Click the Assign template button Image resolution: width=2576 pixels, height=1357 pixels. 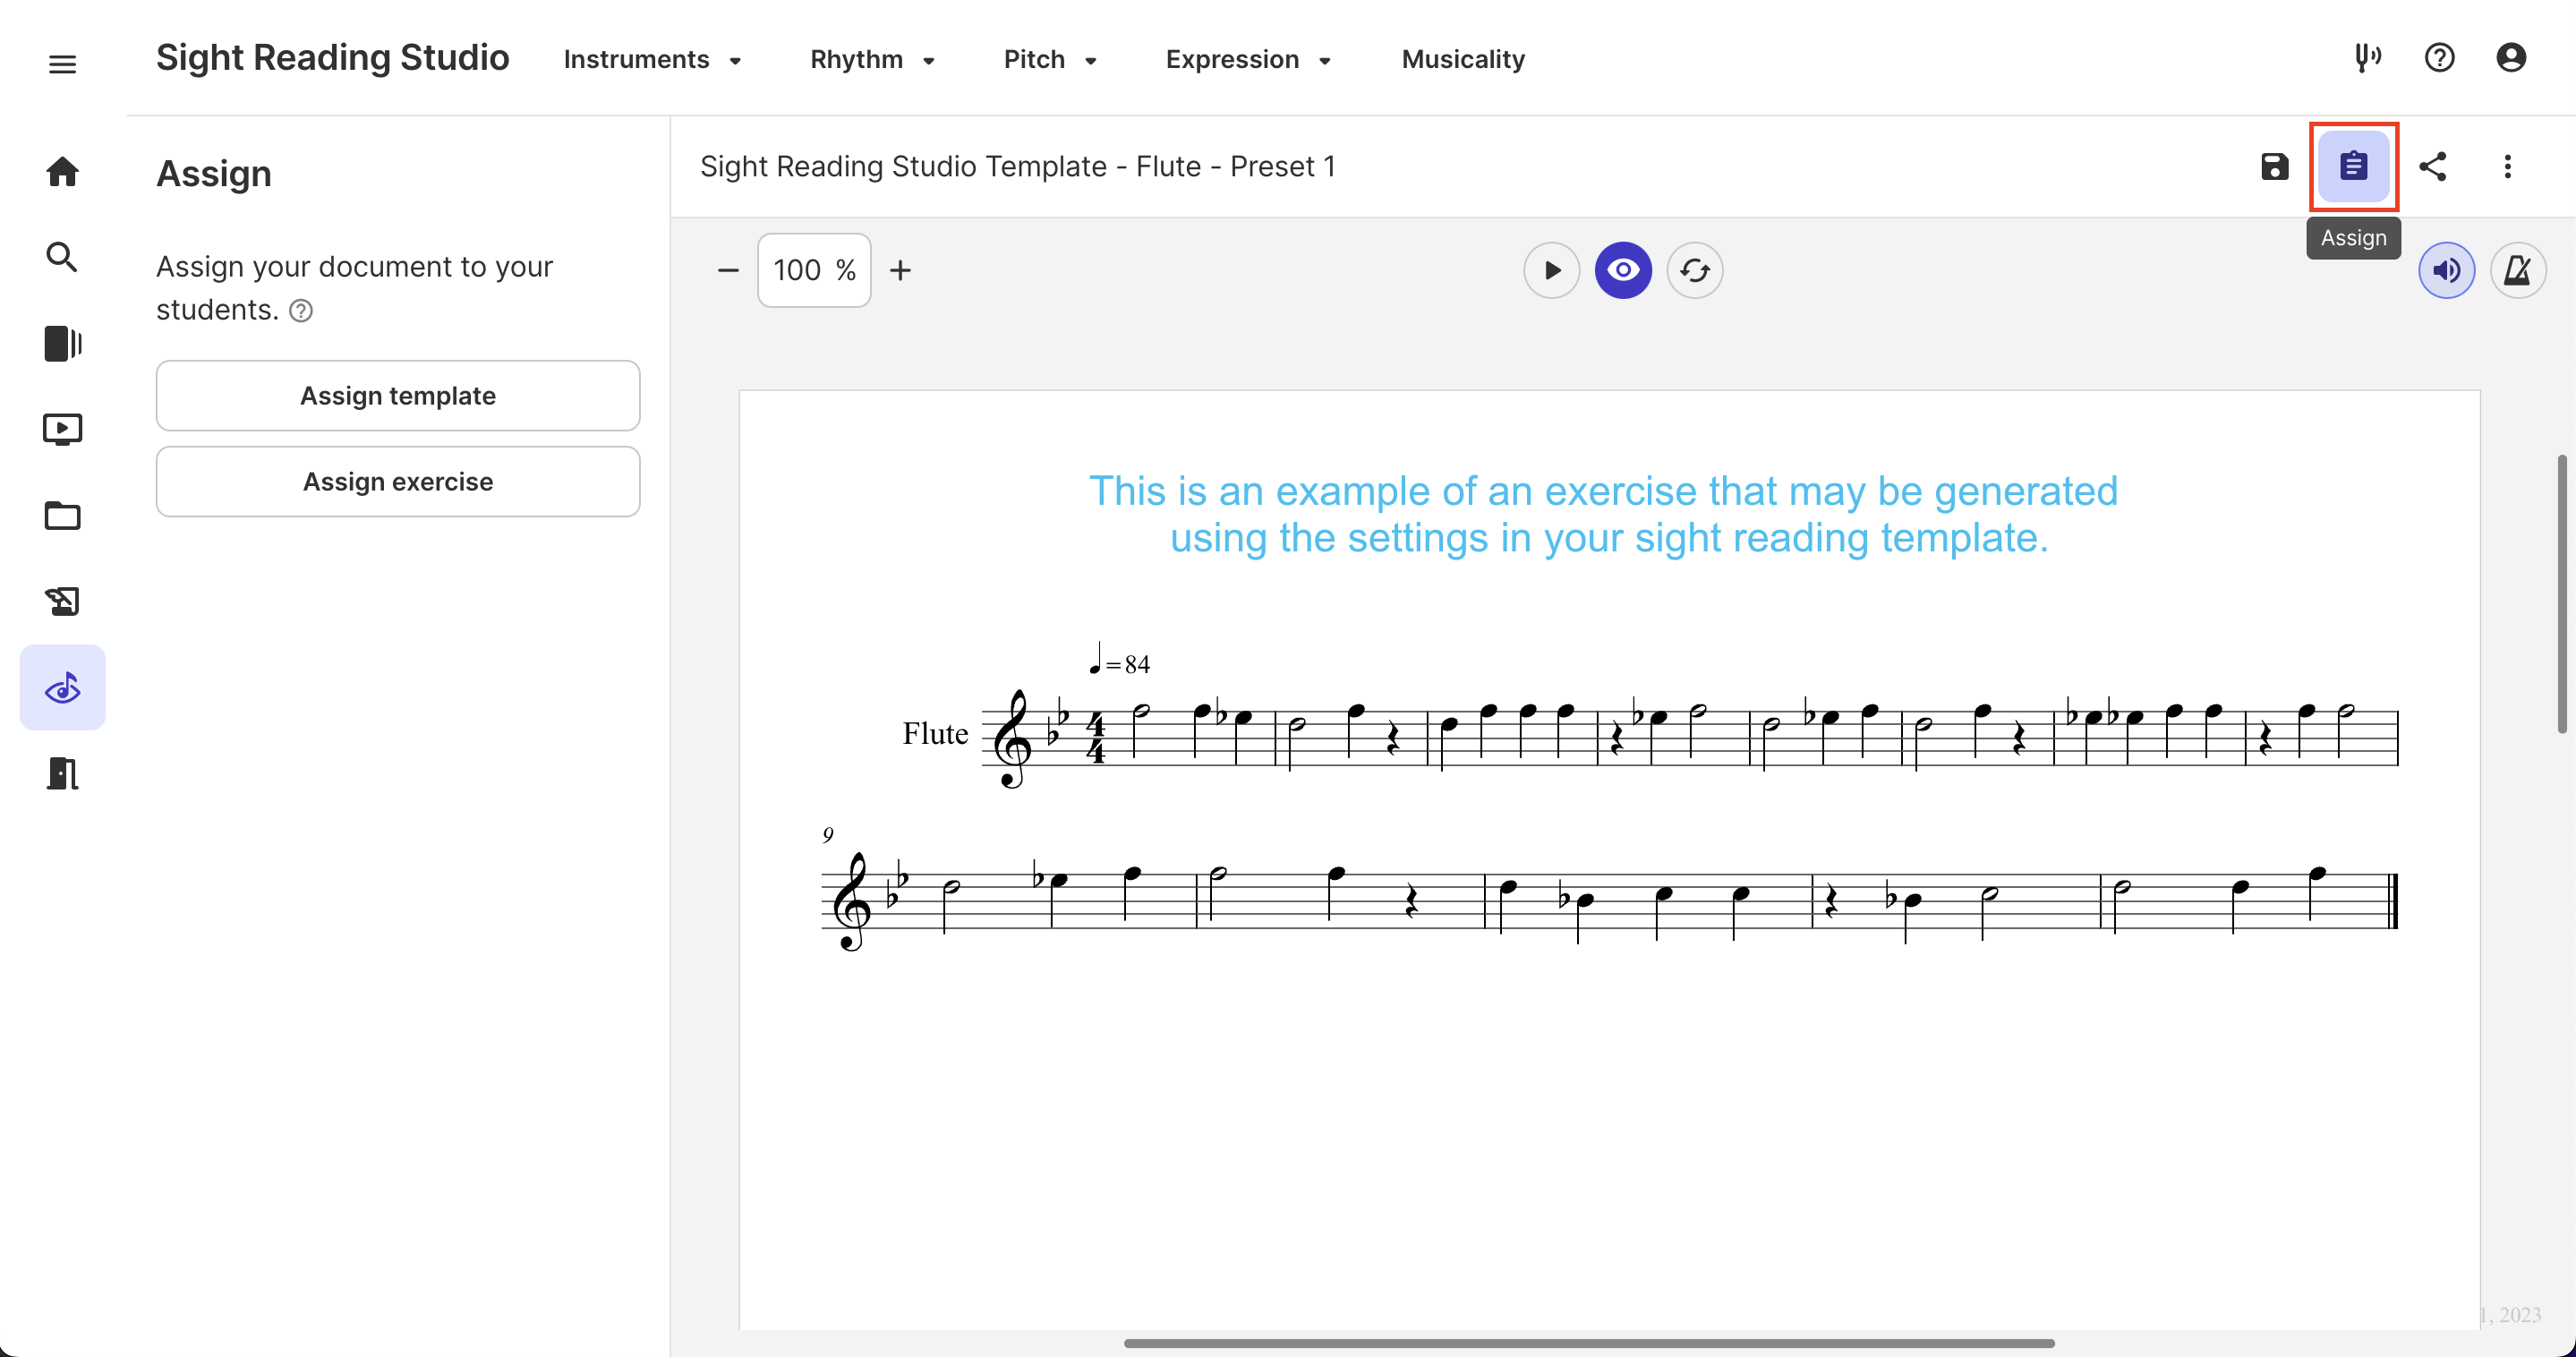(398, 396)
